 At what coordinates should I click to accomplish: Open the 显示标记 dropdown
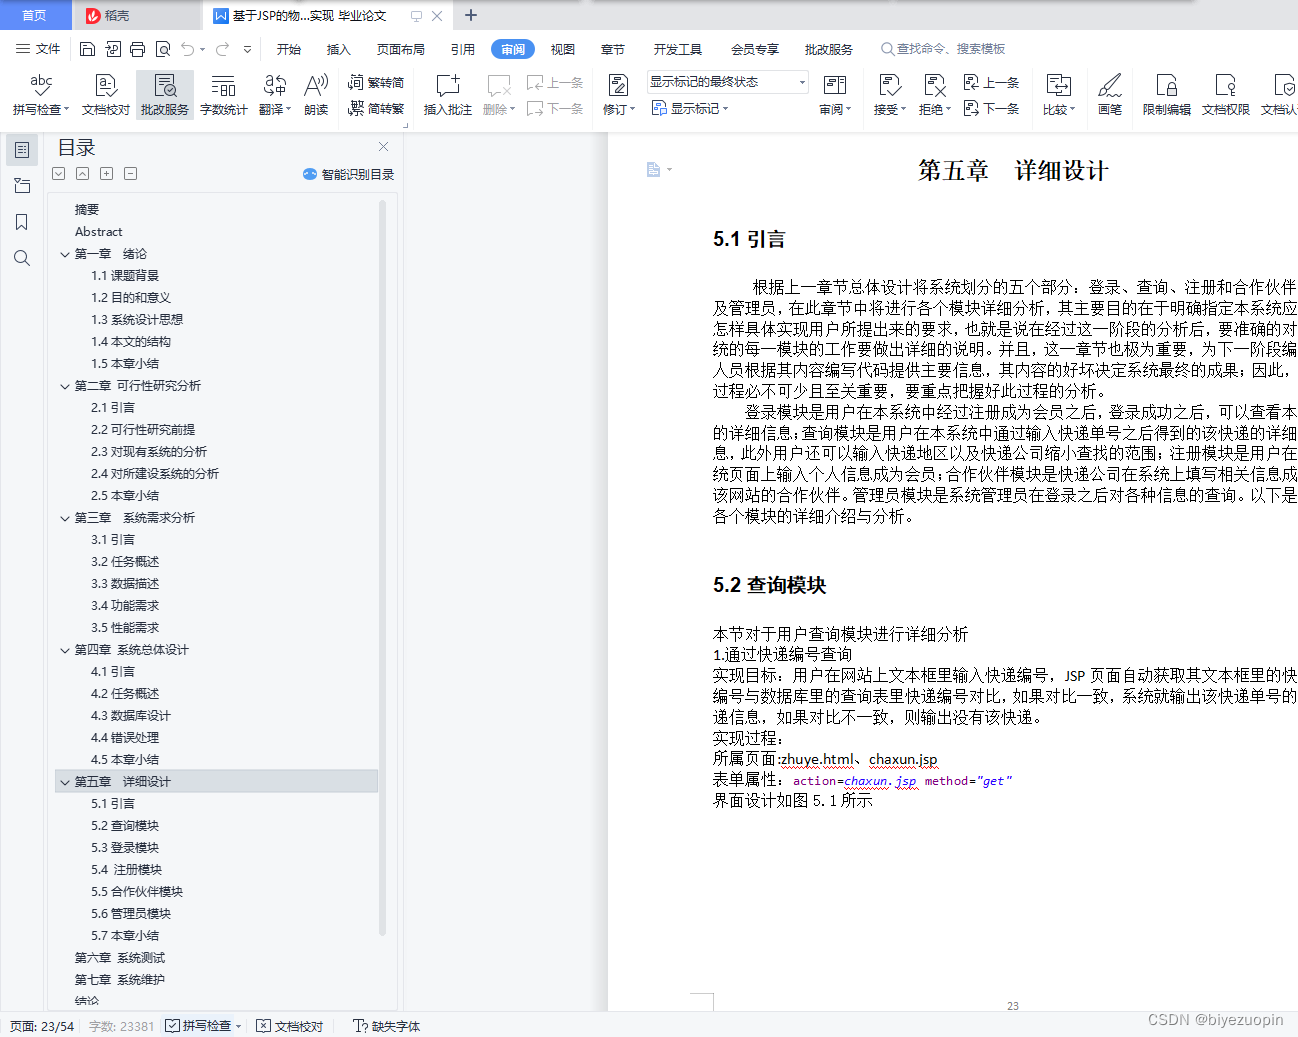(690, 108)
